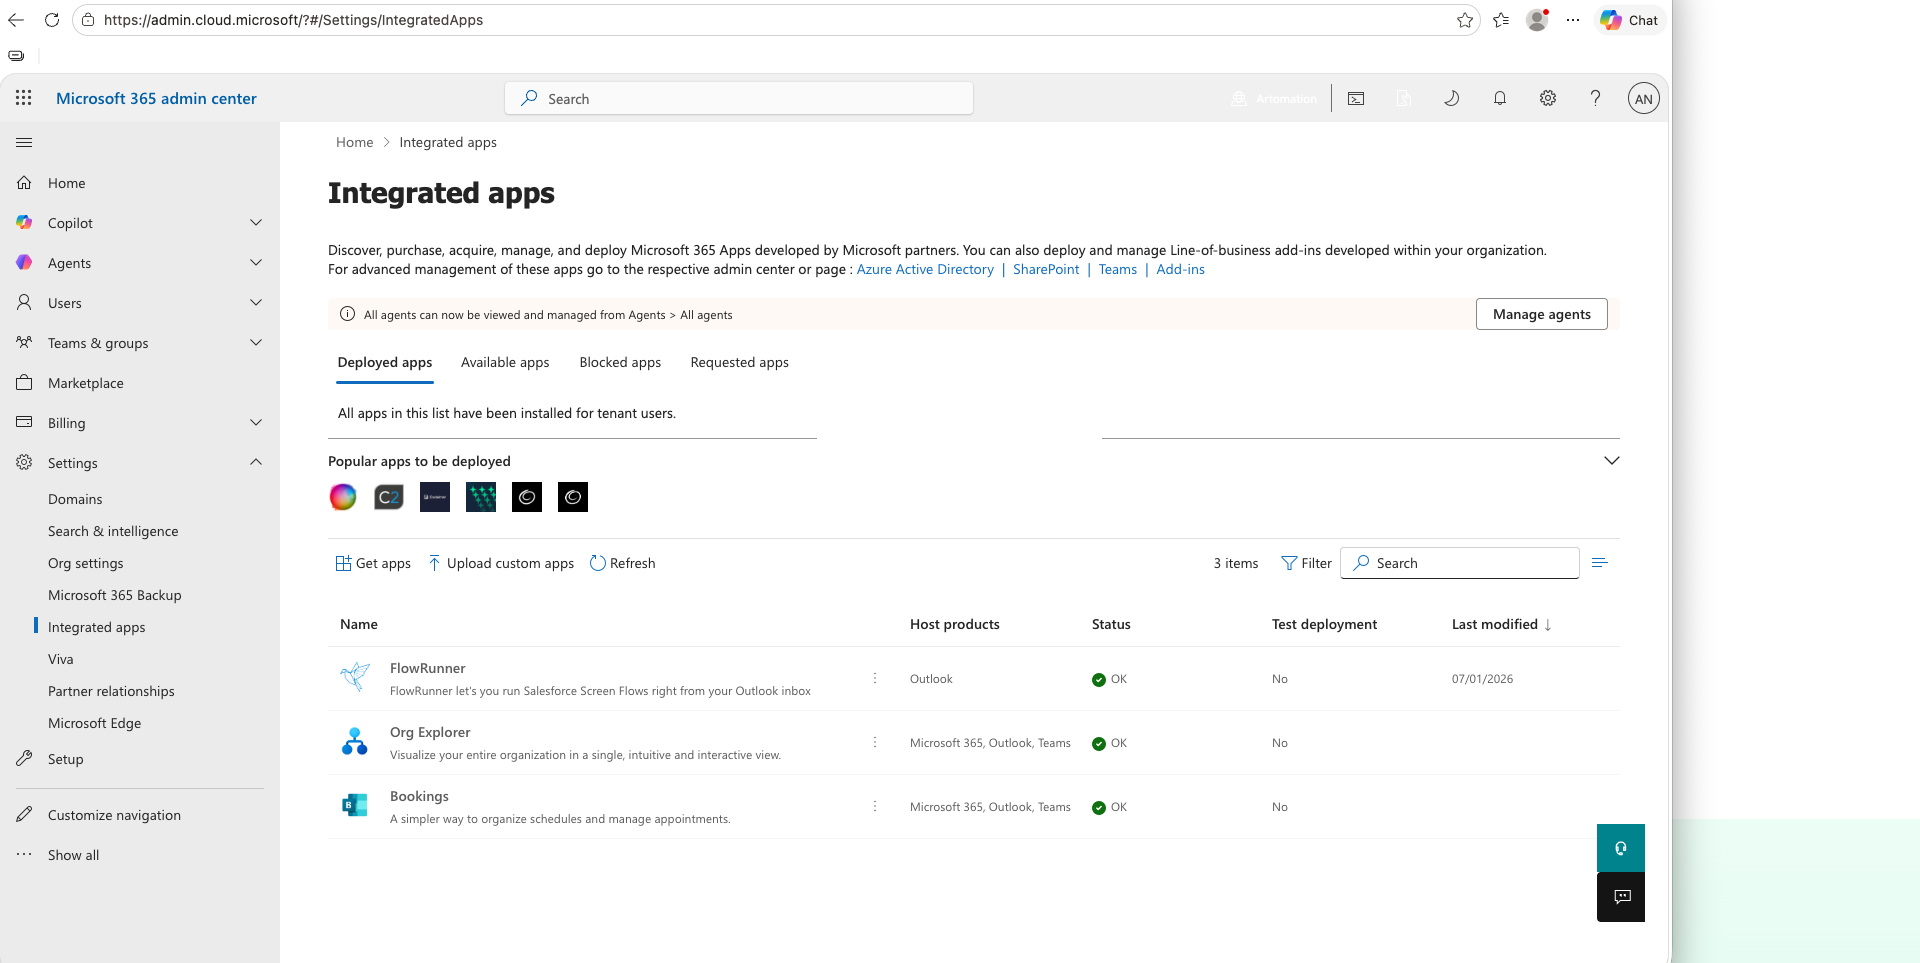Select the green dotted pattern popular app icon
The height and width of the screenshot is (963, 1920).
tap(481, 497)
